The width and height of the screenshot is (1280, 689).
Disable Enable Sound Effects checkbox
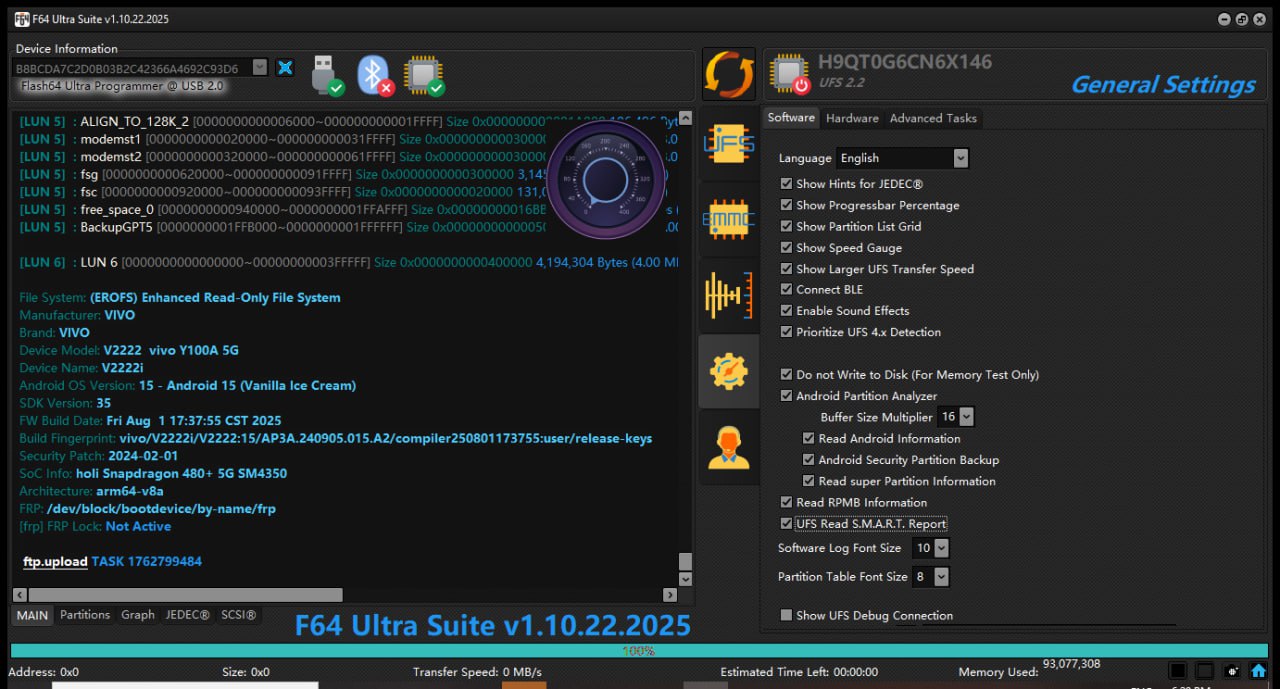coord(786,311)
